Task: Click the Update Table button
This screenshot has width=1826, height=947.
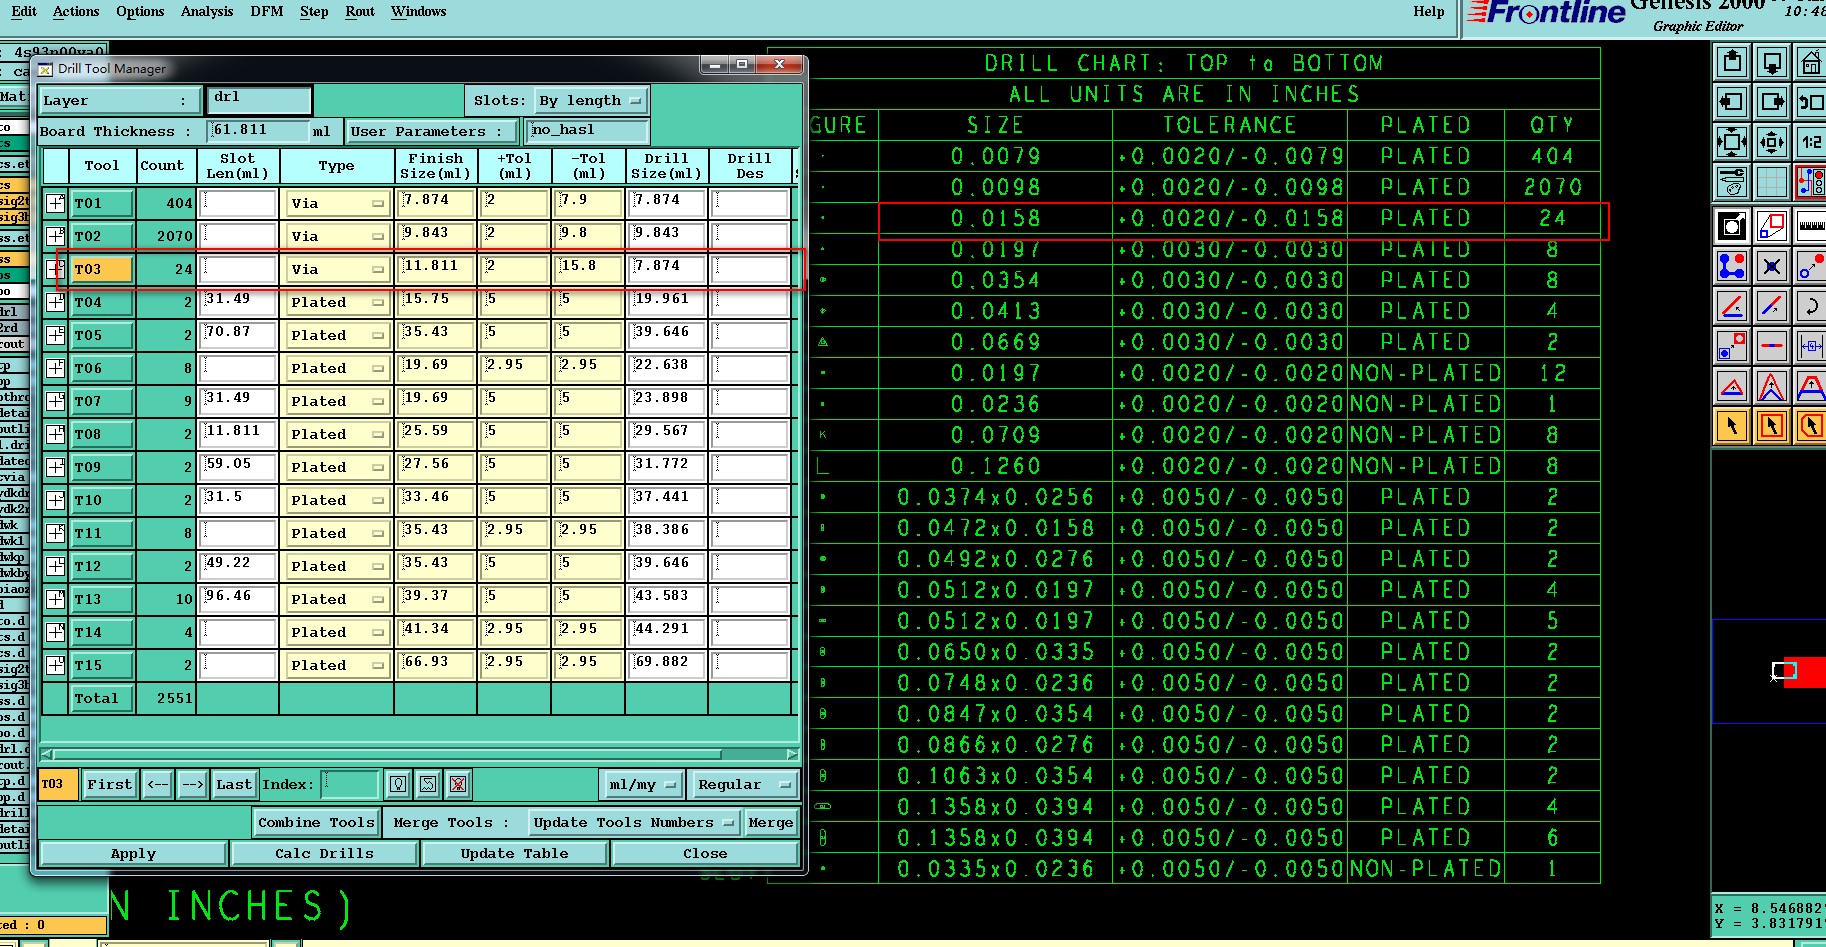Action: (514, 853)
